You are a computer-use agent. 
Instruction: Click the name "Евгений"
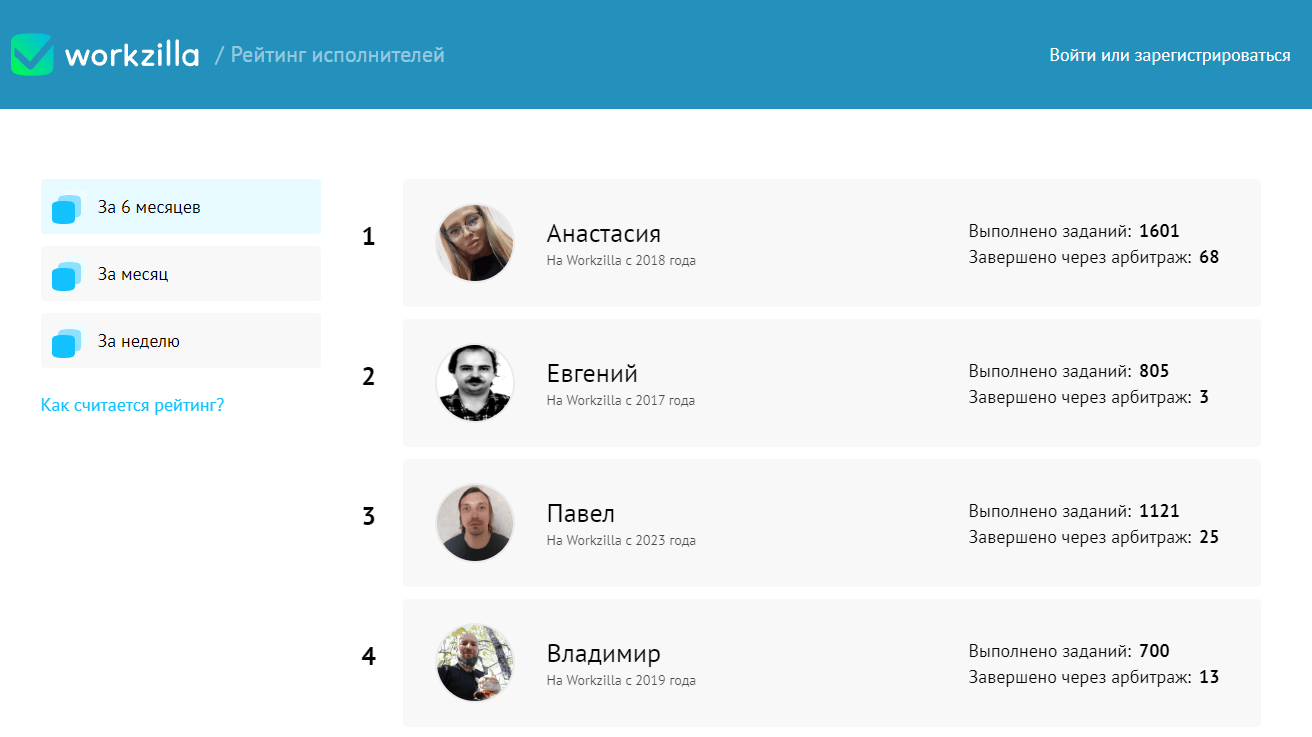[592, 374]
